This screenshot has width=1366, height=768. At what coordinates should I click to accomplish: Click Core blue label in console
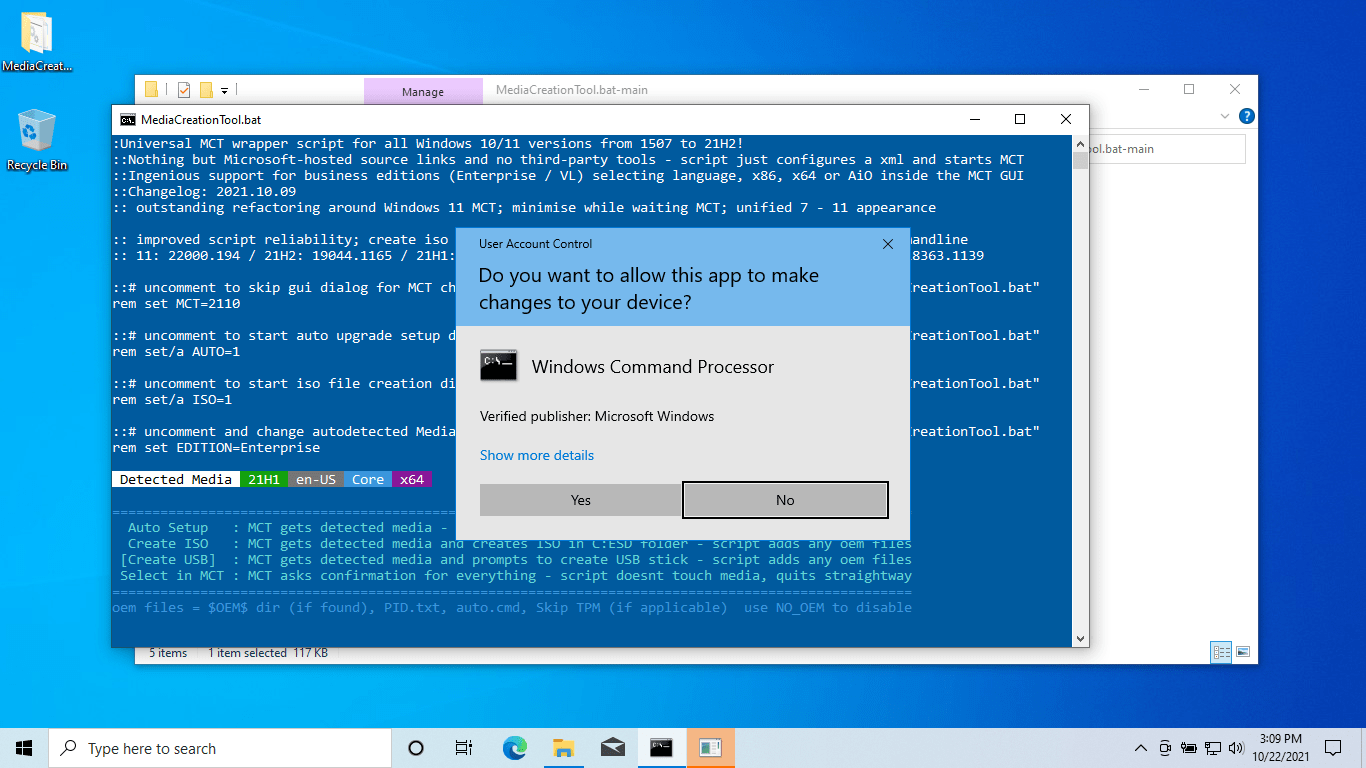[x=368, y=480]
